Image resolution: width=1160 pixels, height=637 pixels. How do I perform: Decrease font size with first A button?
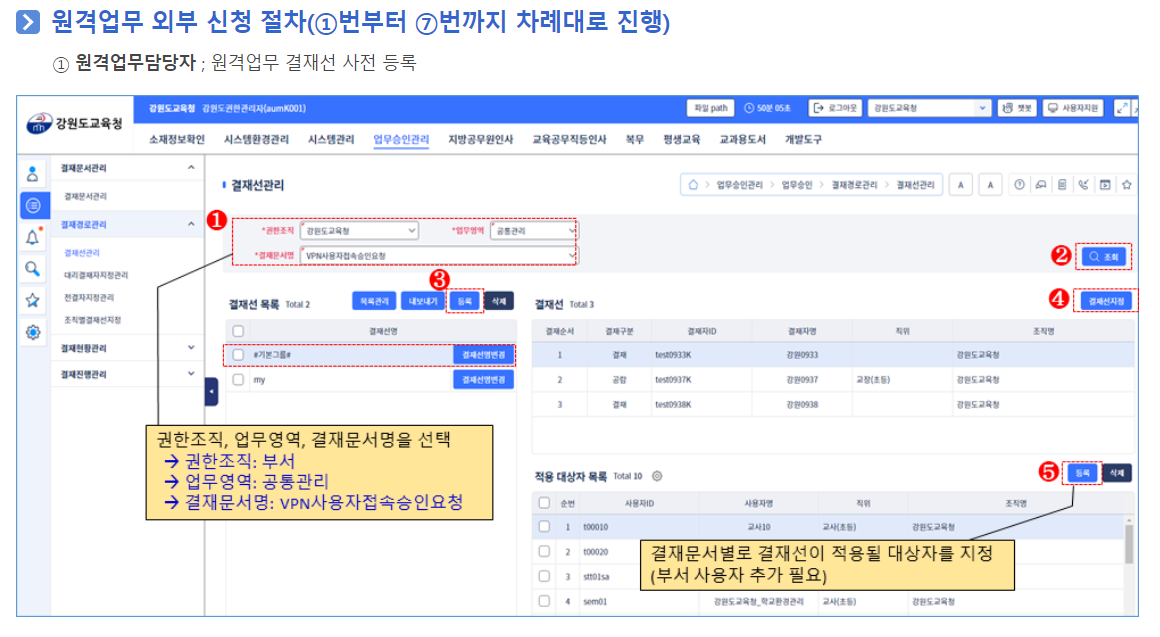tap(961, 185)
